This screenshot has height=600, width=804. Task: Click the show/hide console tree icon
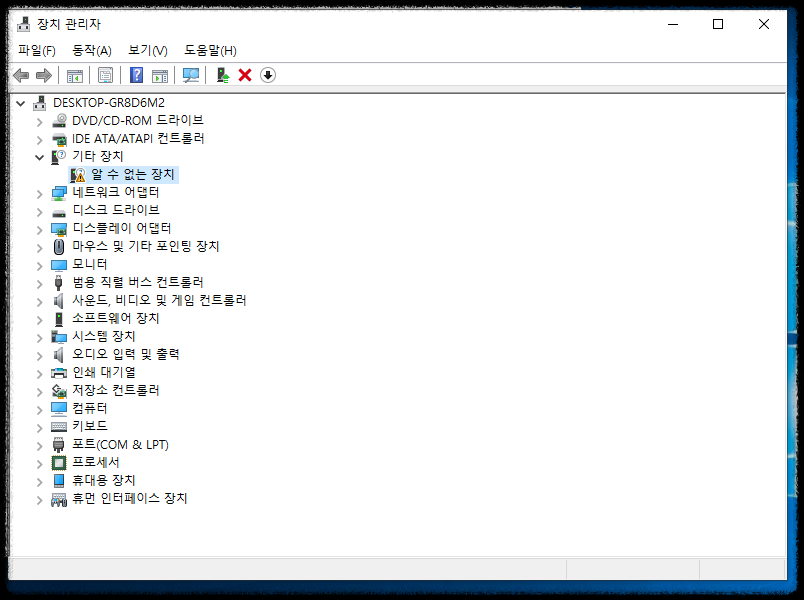coord(75,75)
